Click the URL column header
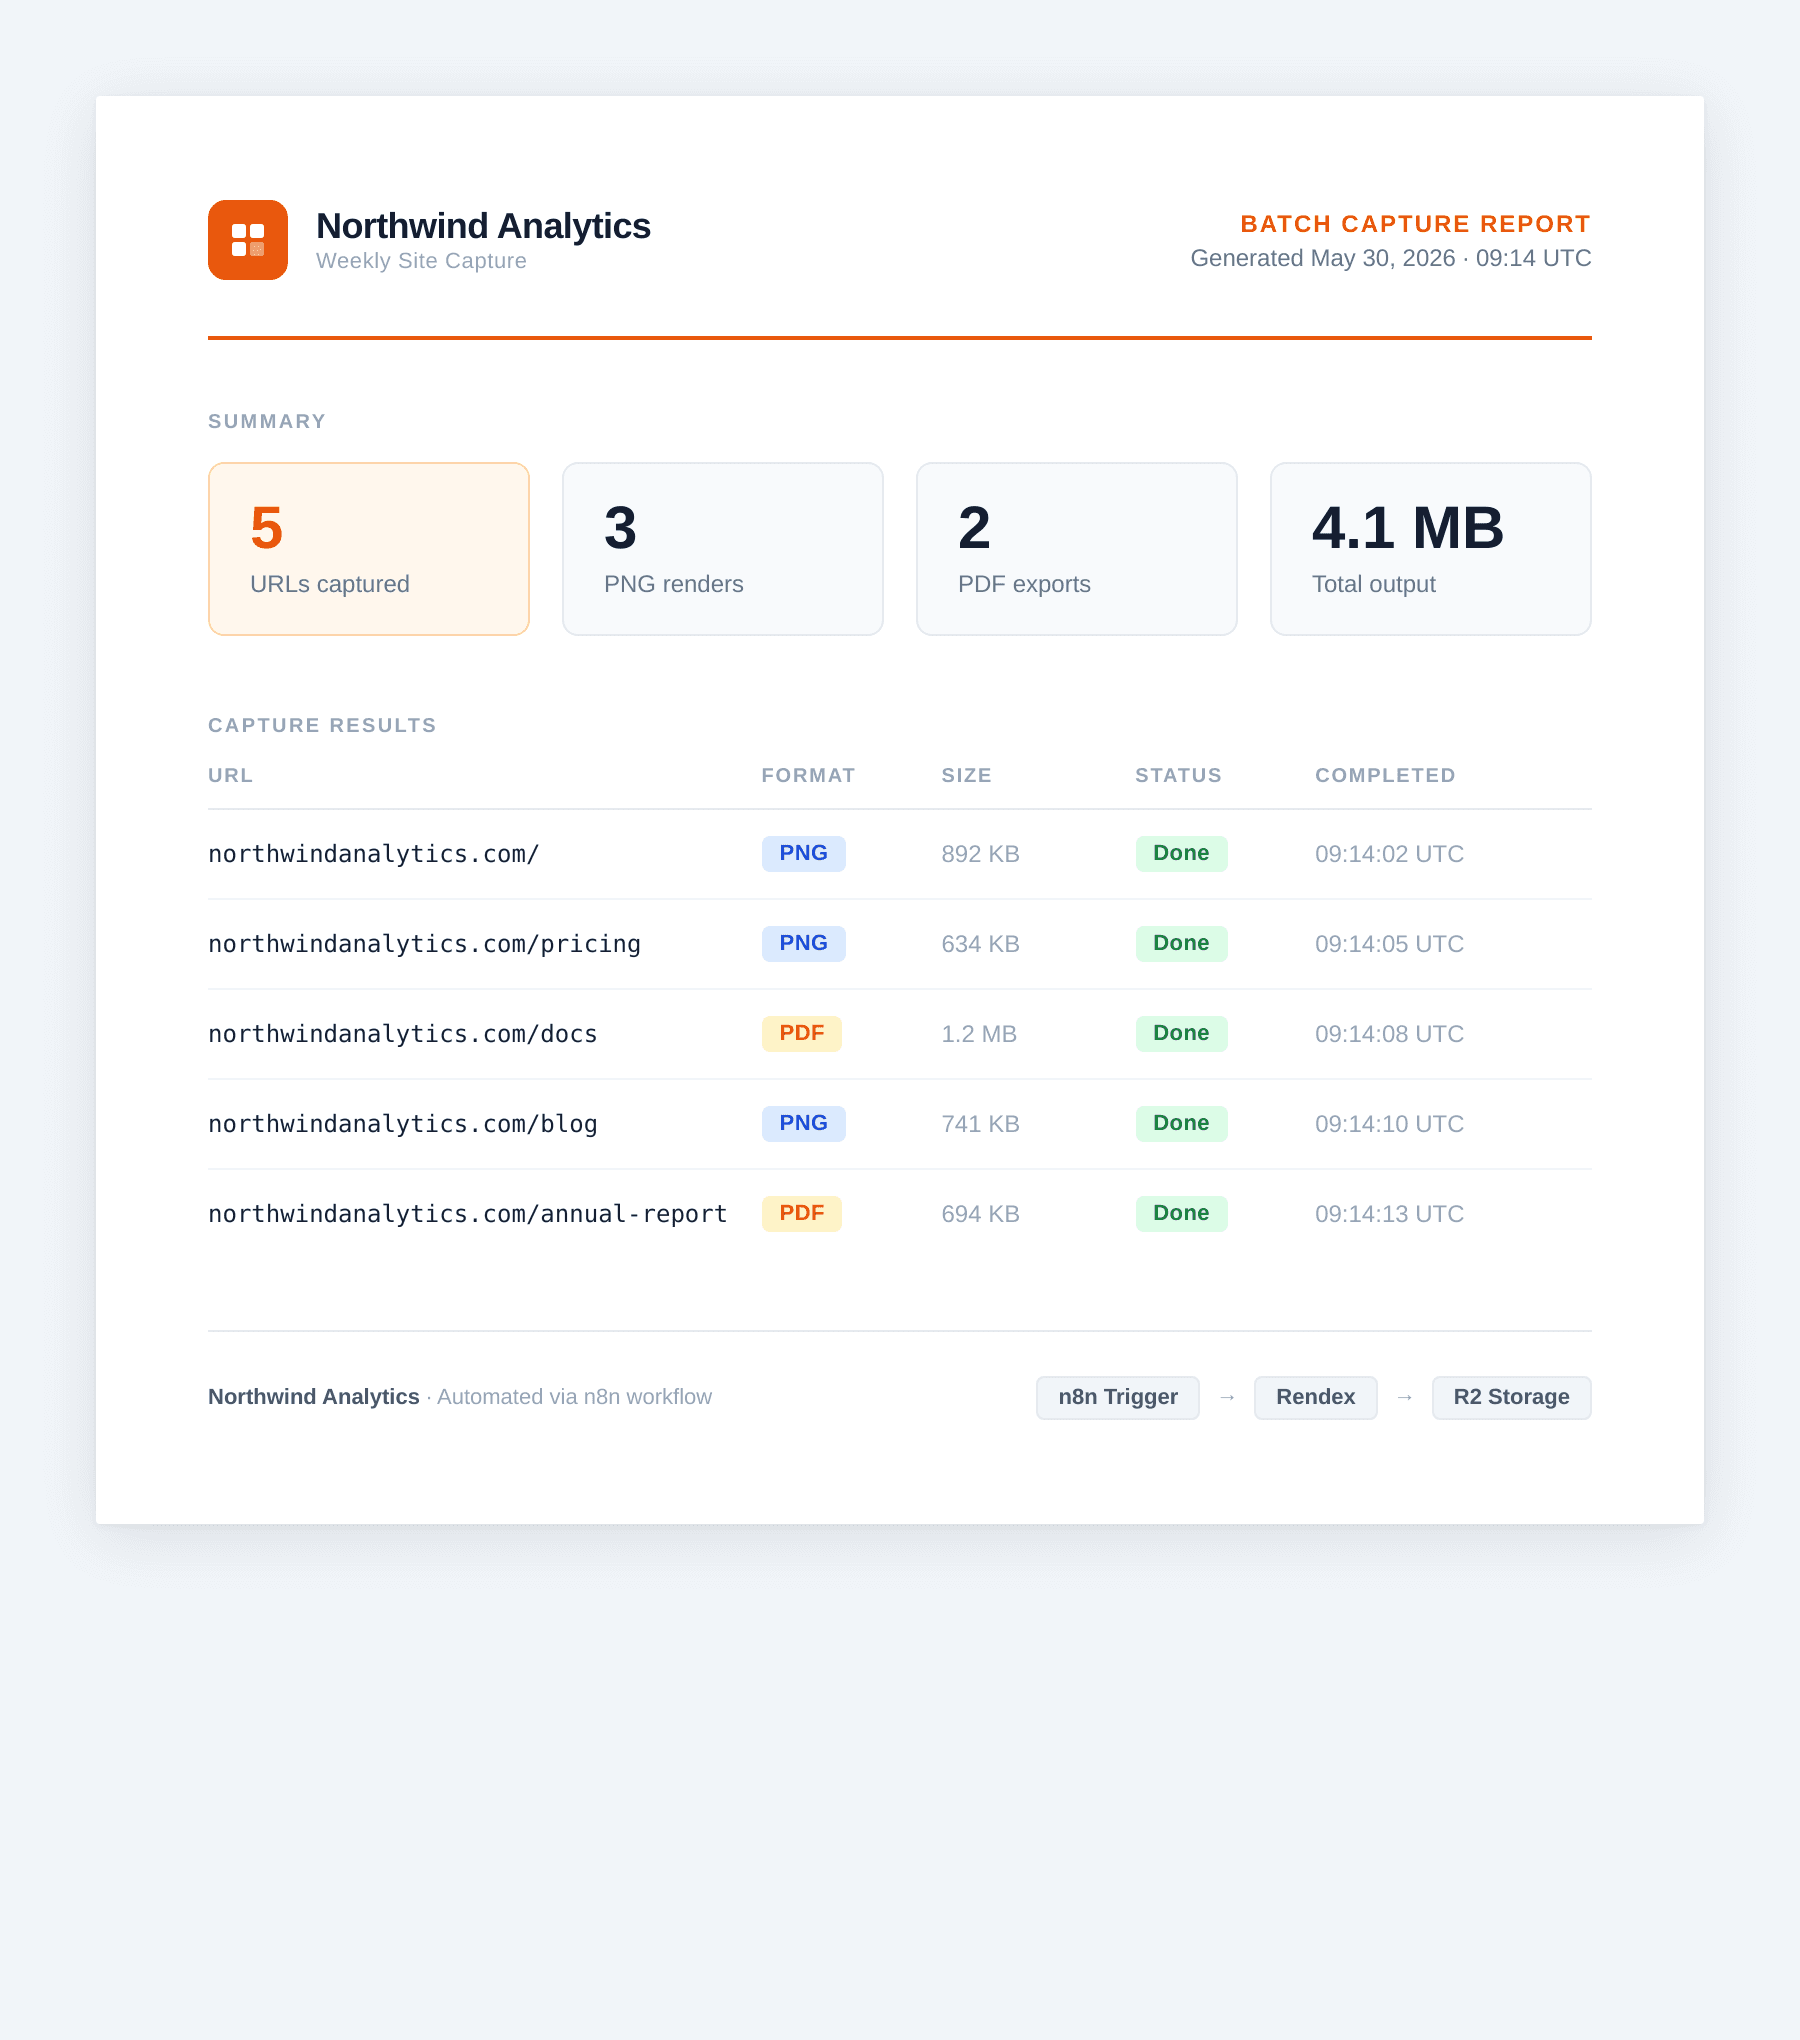1800x2040 pixels. click(x=230, y=775)
